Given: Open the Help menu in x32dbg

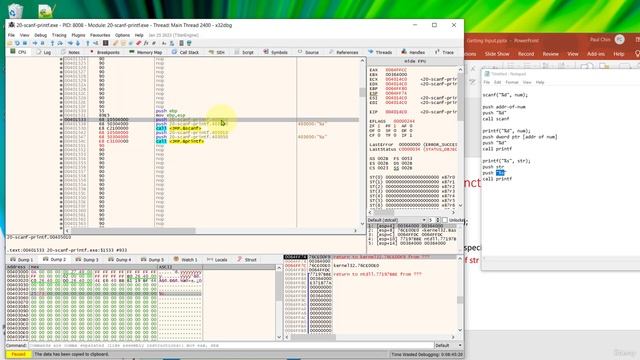Looking at the screenshot, I should [x=139, y=35].
